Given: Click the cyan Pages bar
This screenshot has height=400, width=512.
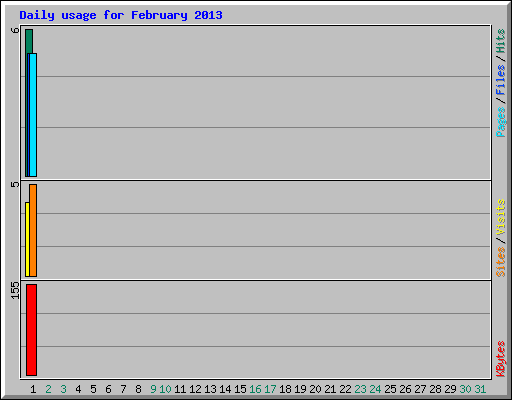Looking at the screenshot, I should click(33, 115).
